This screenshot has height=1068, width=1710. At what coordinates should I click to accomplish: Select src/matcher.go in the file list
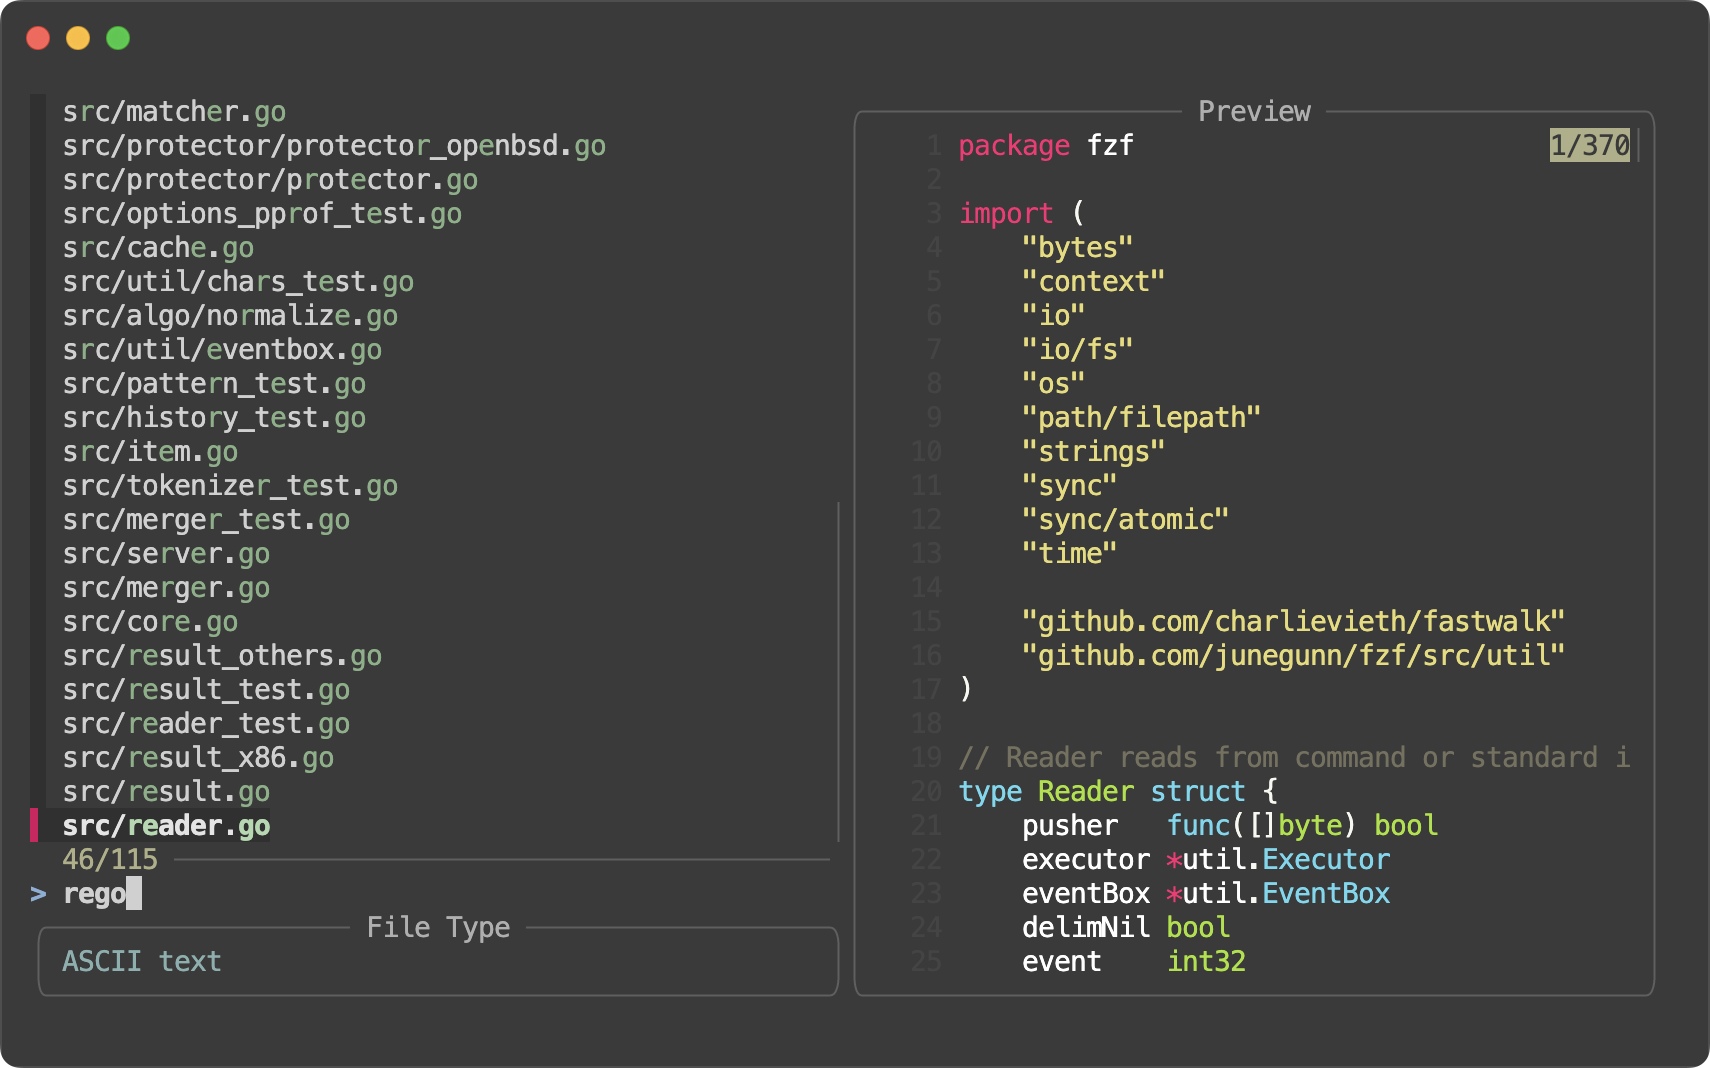click(174, 112)
